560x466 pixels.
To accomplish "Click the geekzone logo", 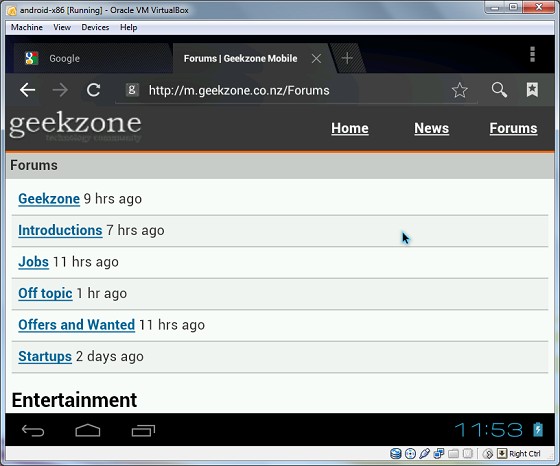I will pyautogui.click(x=75, y=126).
